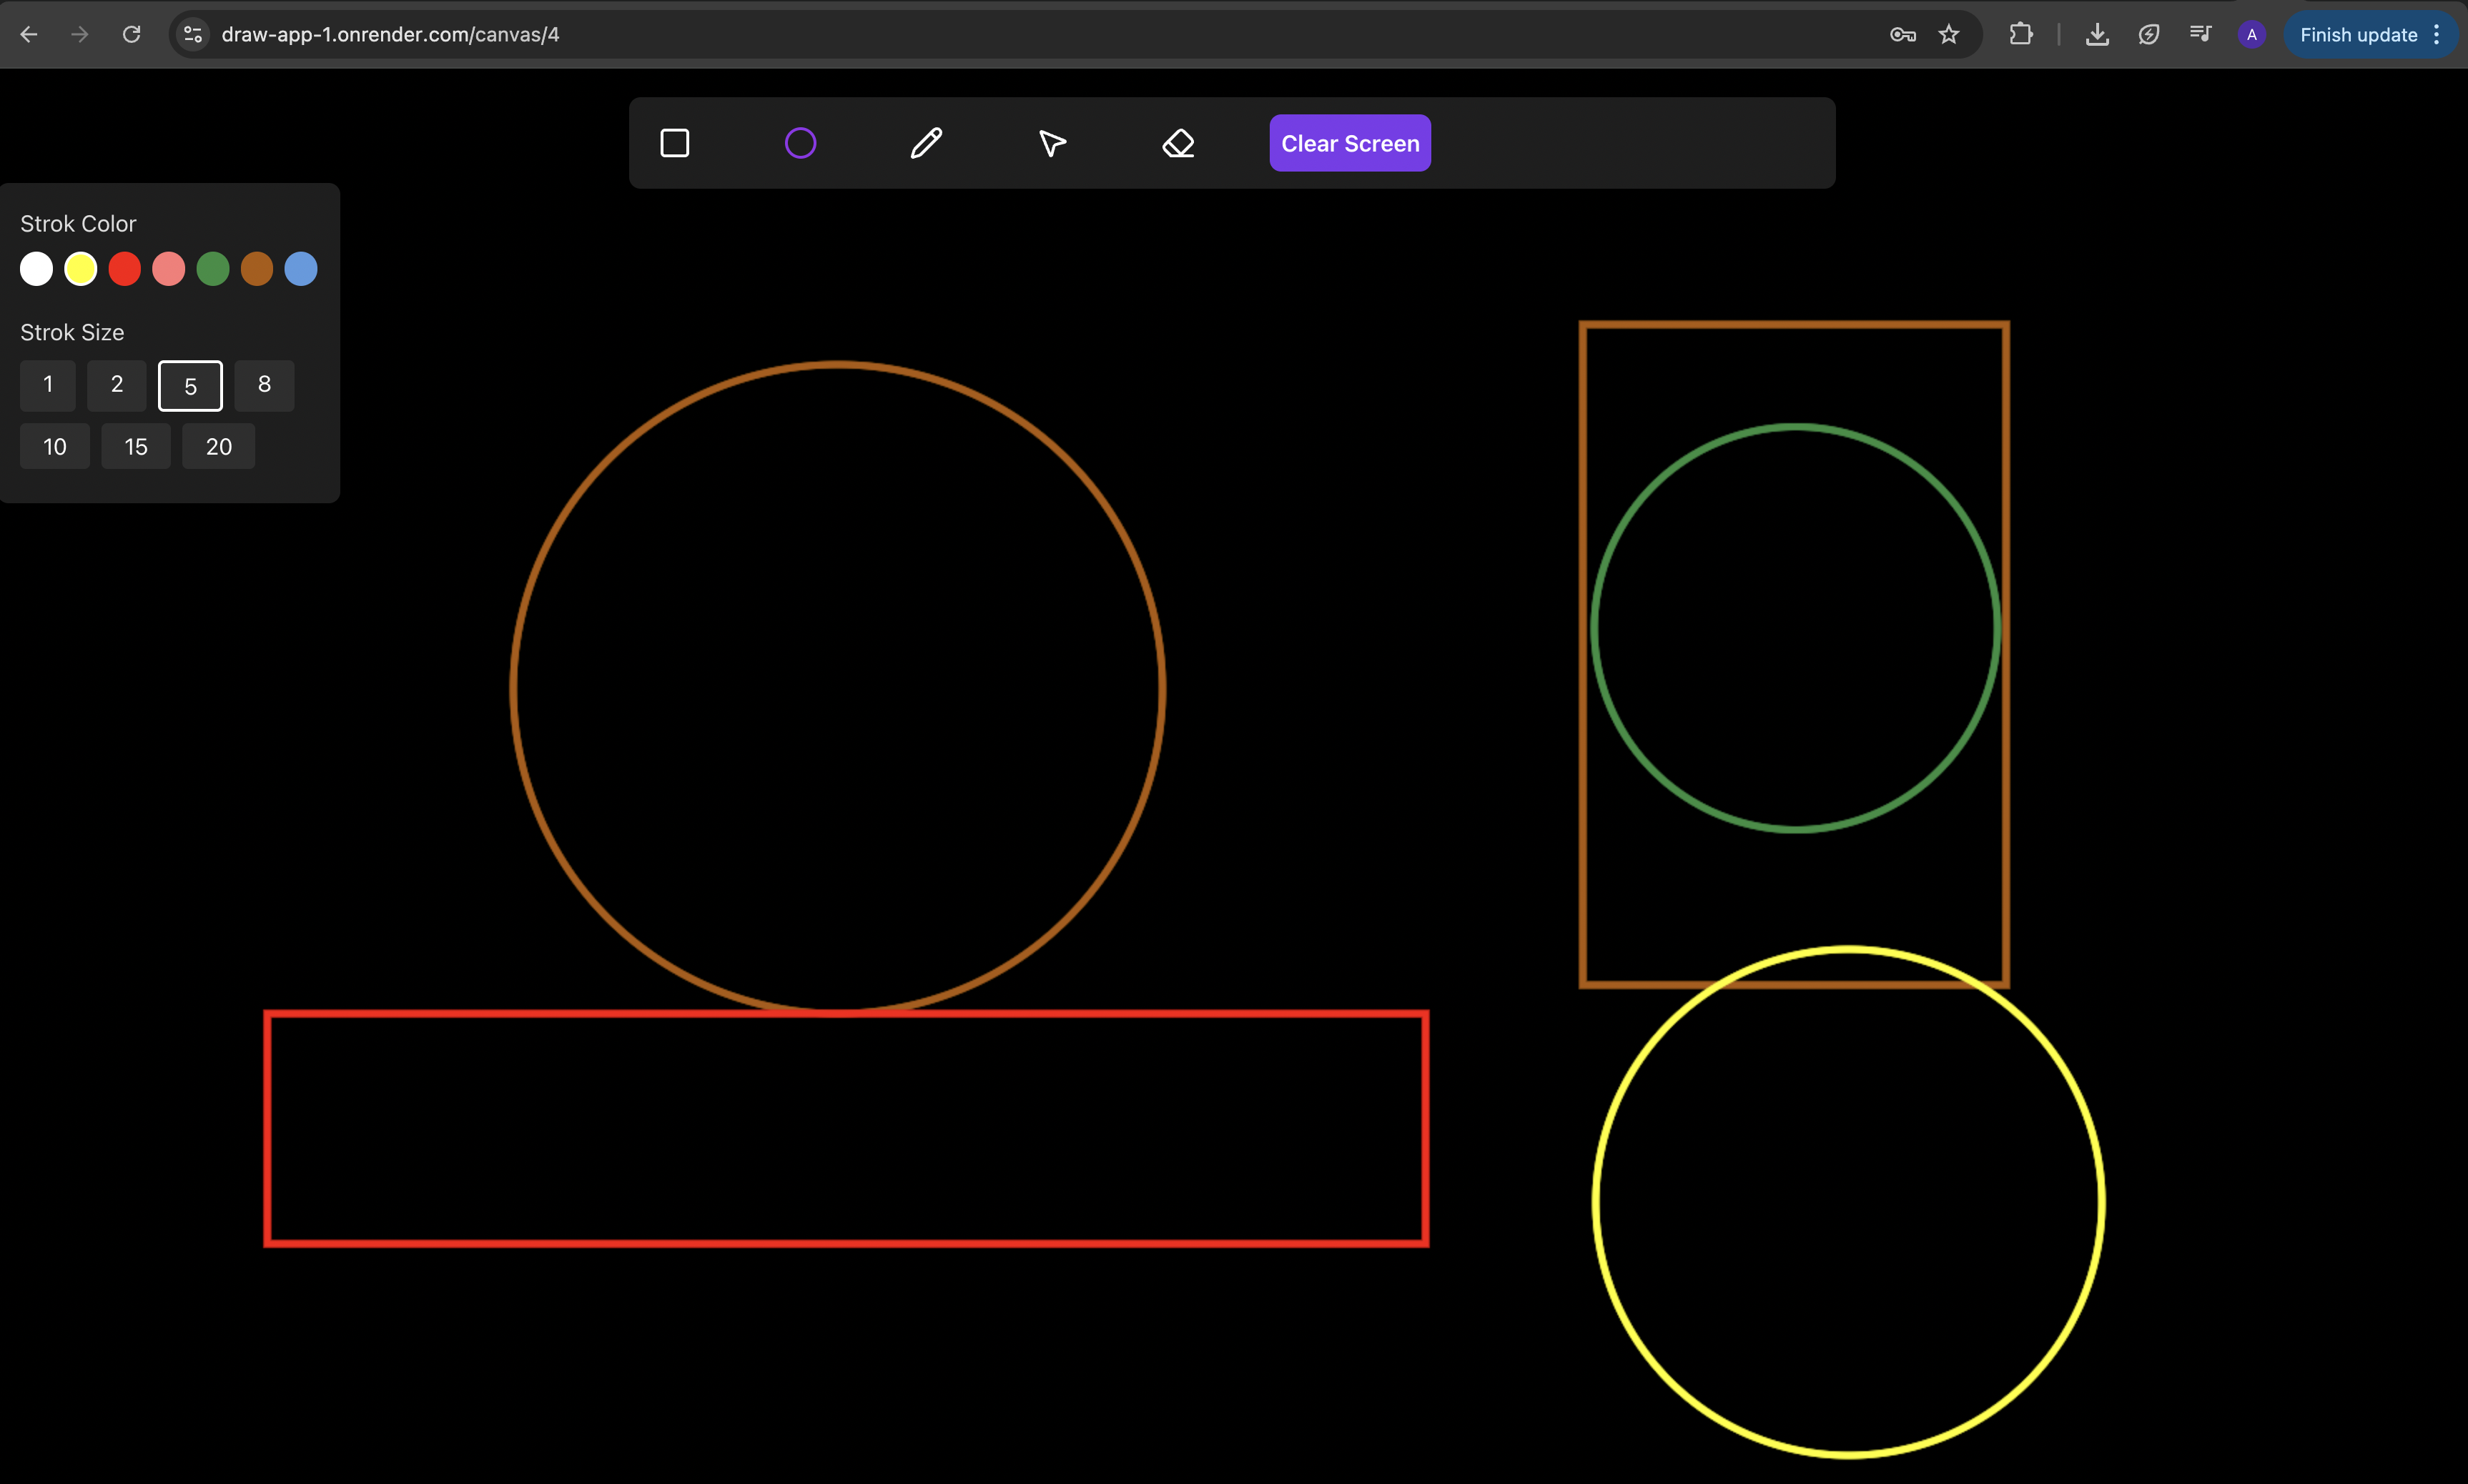
Task: Select stroke size 1
Action: [x=47, y=384]
